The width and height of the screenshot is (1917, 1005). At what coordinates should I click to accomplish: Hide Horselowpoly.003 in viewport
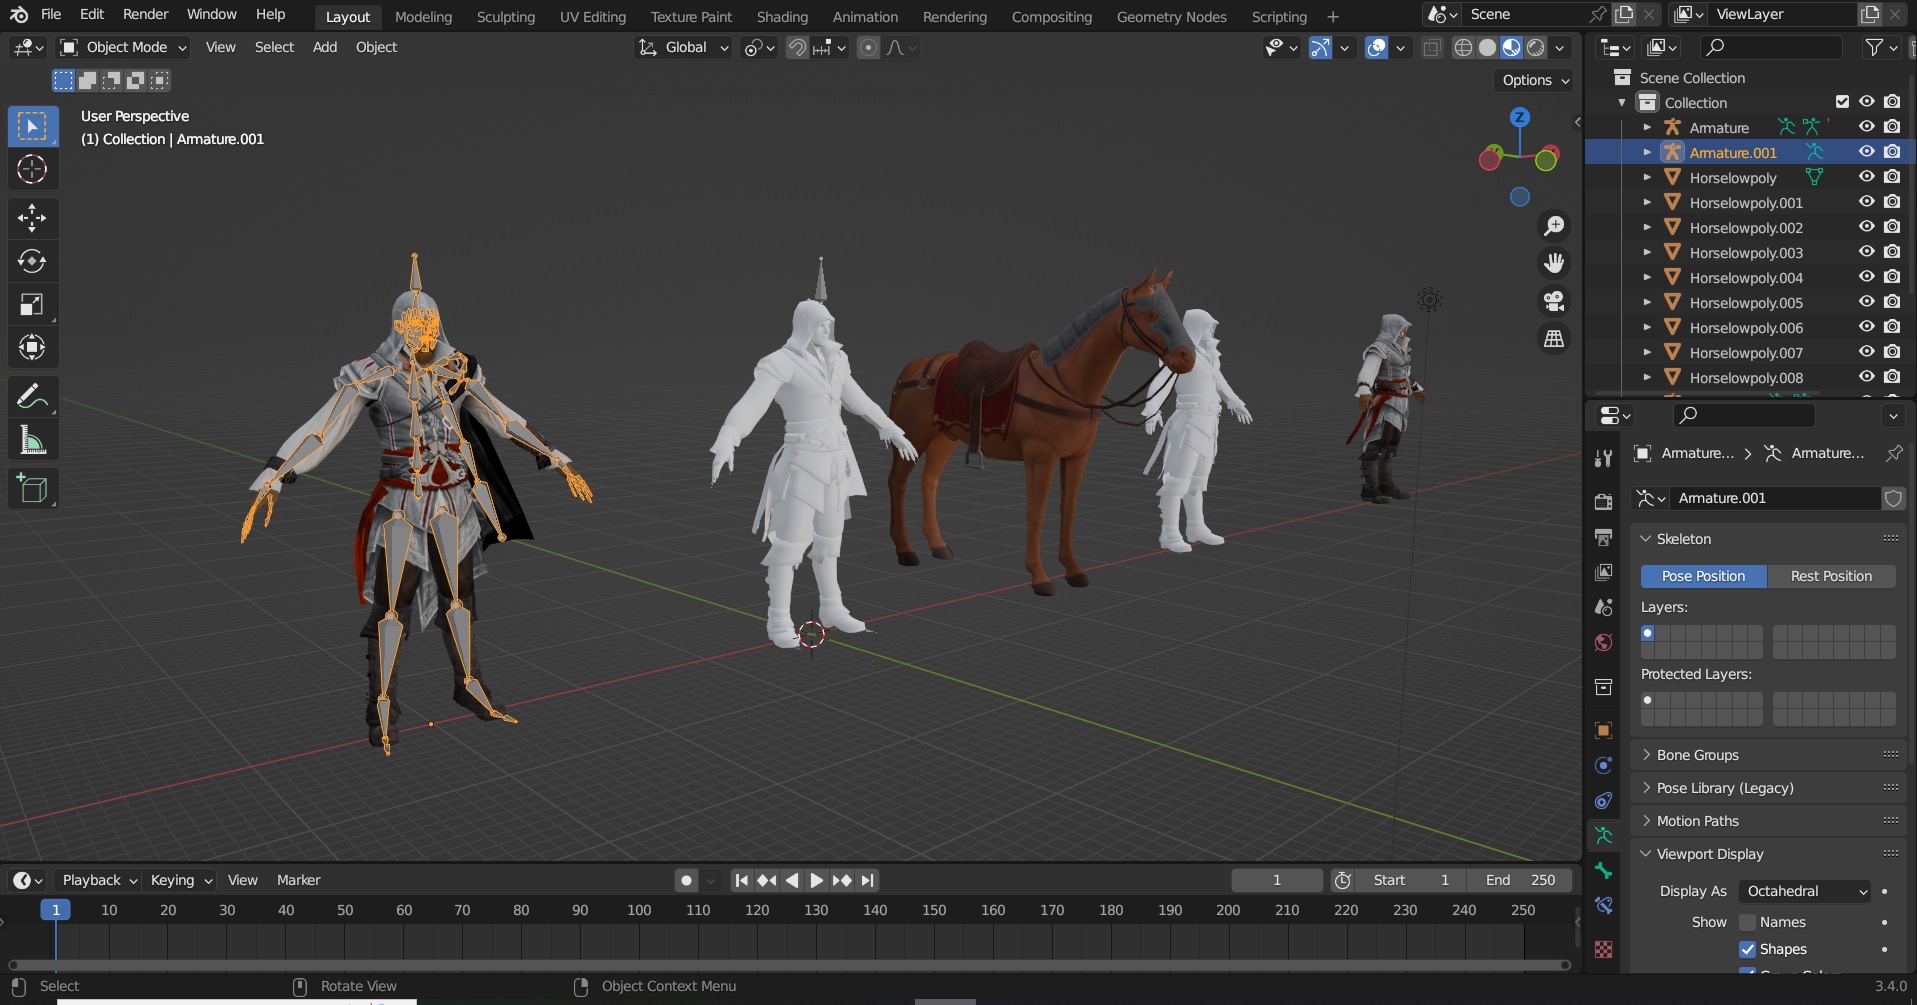click(x=1866, y=252)
